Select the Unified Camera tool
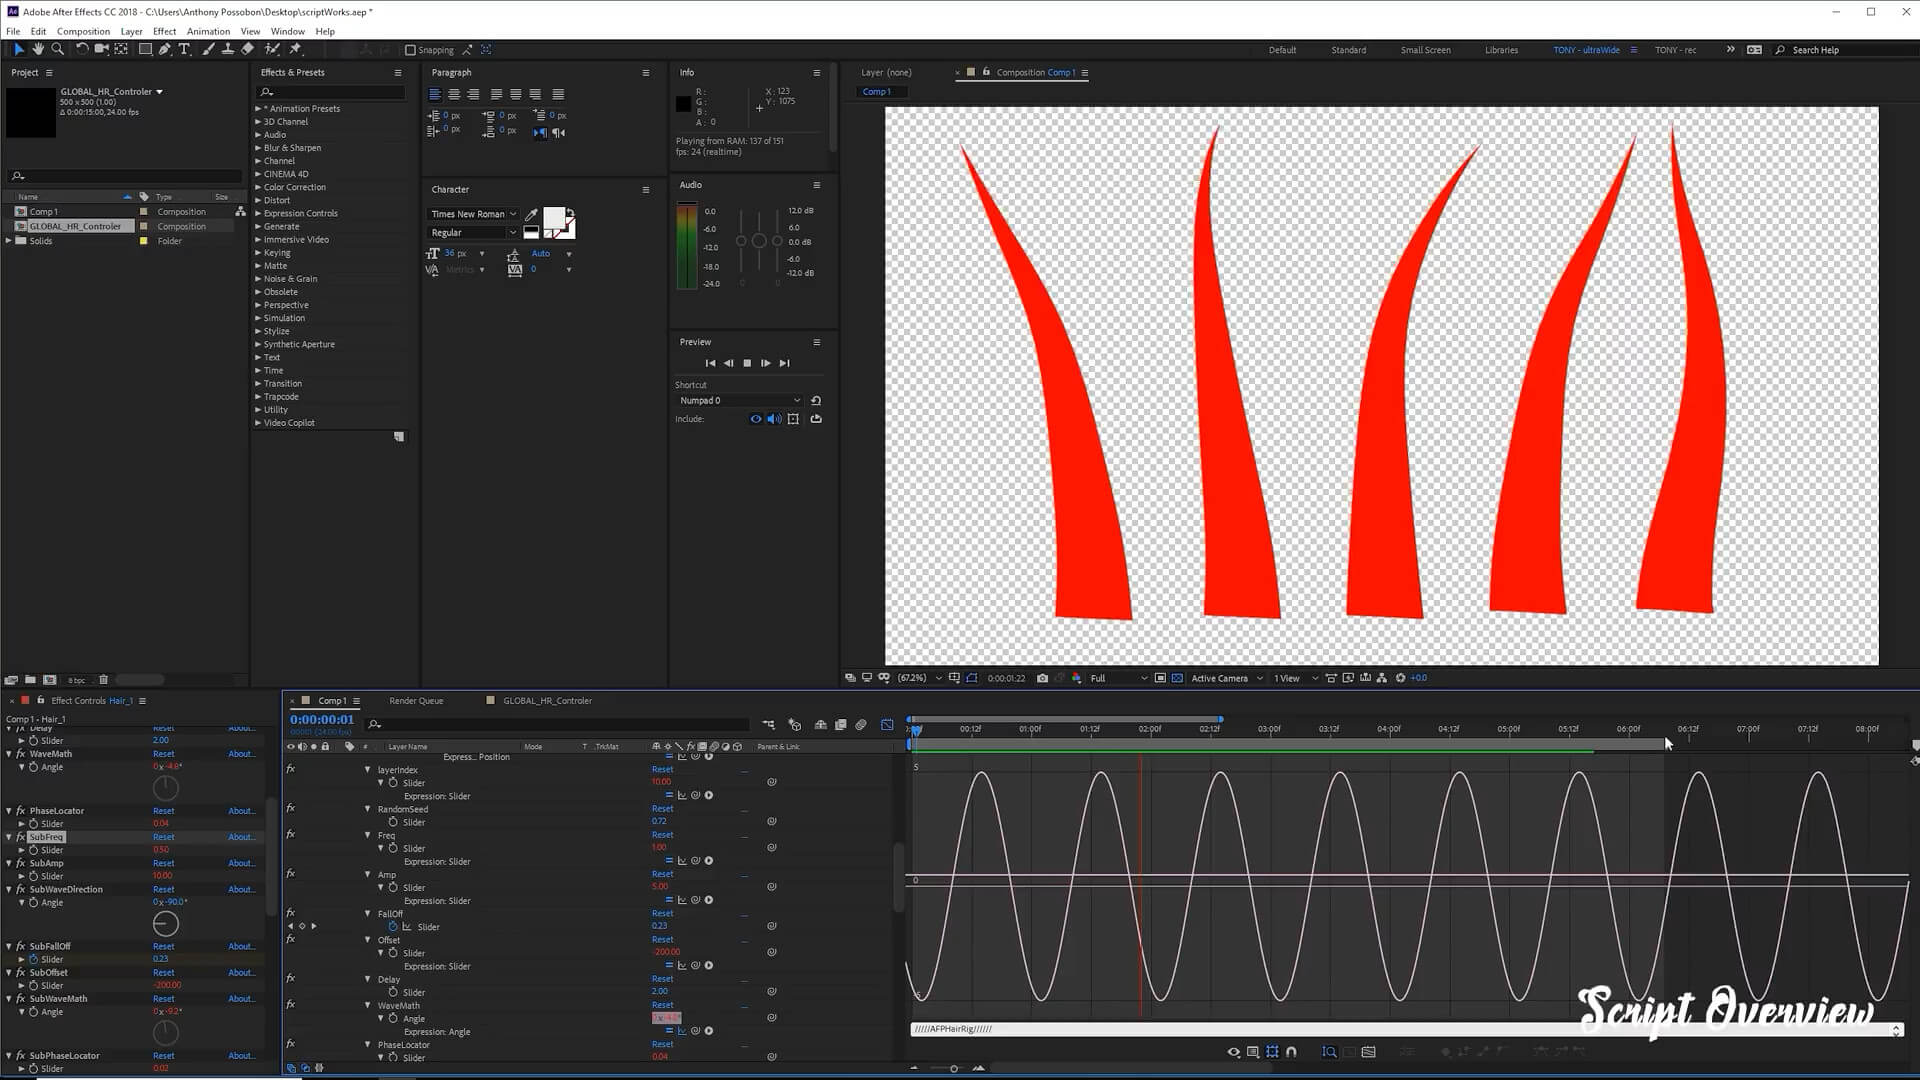This screenshot has width=1920, height=1080. [x=101, y=49]
